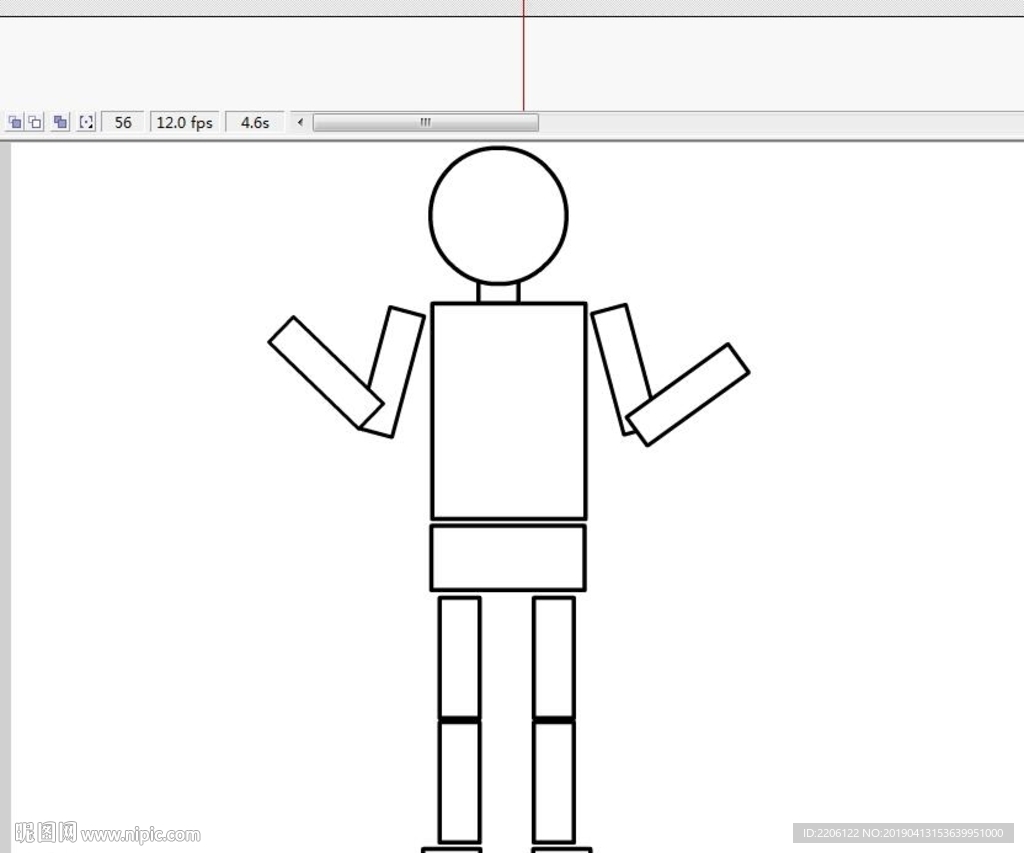Click the 12.0 fps frame rate field
Image resolution: width=1024 pixels, height=853 pixels.
(185, 122)
